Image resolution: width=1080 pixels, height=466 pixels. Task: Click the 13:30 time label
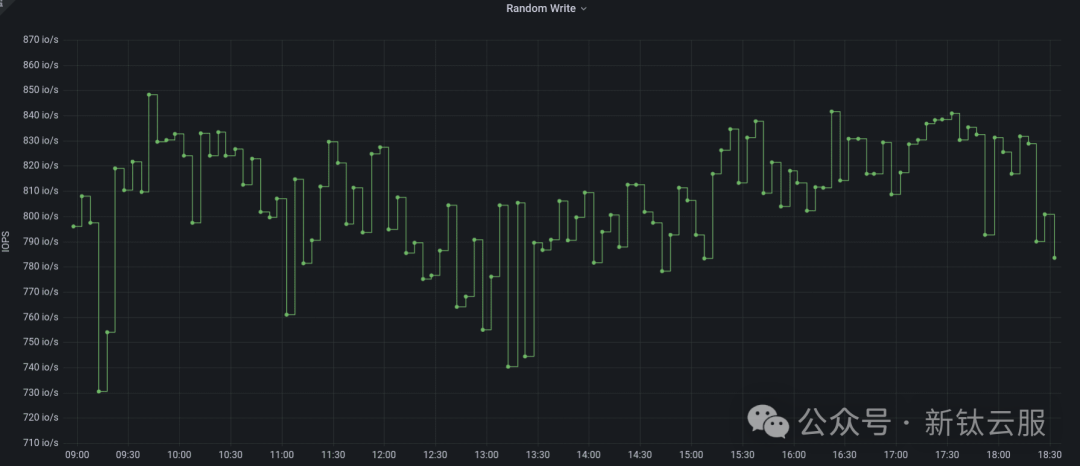(537, 455)
